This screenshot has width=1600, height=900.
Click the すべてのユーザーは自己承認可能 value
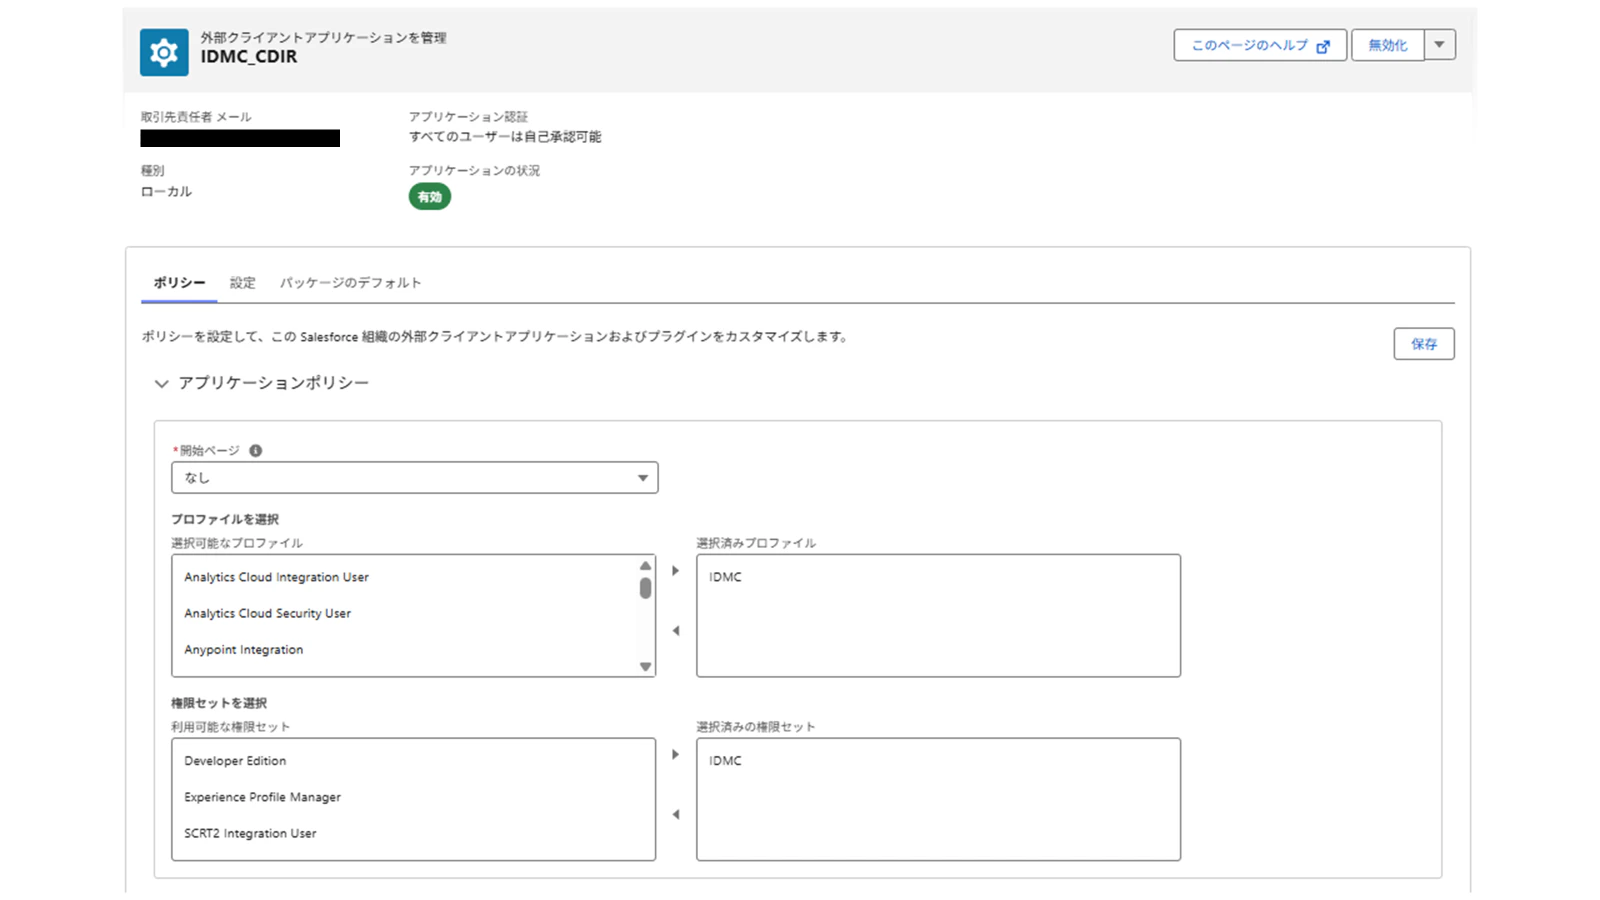pyautogui.click(x=505, y=137)
